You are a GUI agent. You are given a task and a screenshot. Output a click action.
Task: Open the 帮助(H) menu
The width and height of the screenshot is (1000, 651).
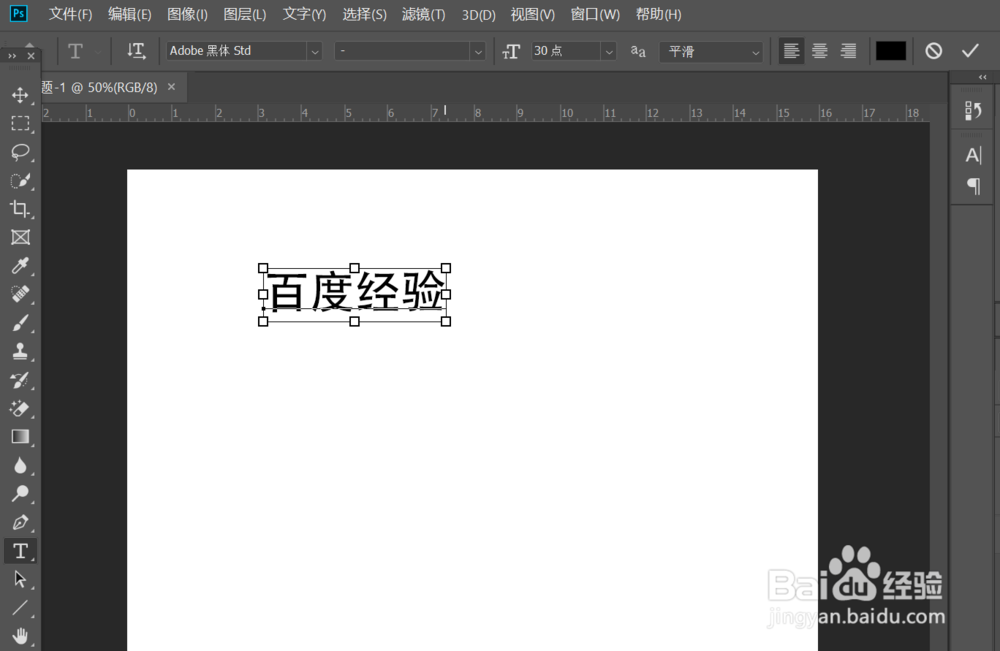[659, 14]
